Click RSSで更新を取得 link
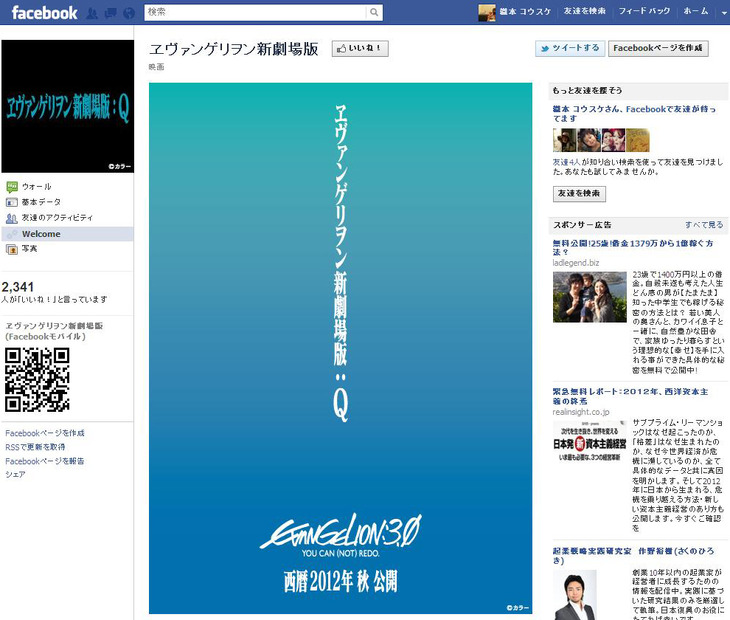Screen dimensions: 730x620 (35, 447)
